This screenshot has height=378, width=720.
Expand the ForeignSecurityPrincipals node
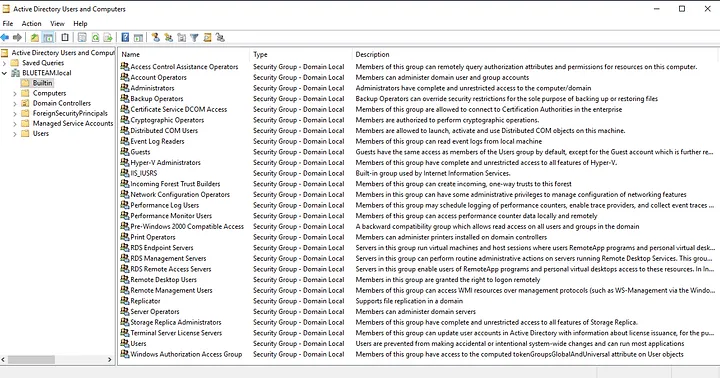pos(15,113)
